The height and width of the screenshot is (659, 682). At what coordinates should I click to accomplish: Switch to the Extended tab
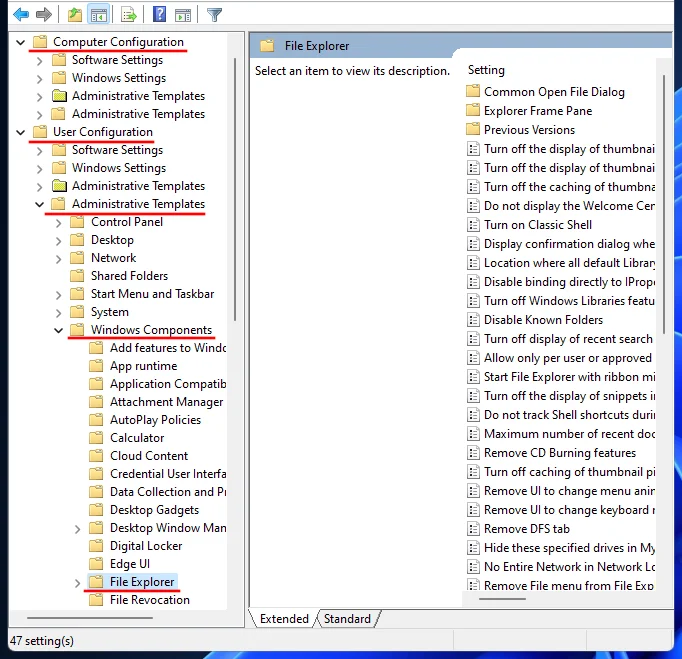click(284, 619)
